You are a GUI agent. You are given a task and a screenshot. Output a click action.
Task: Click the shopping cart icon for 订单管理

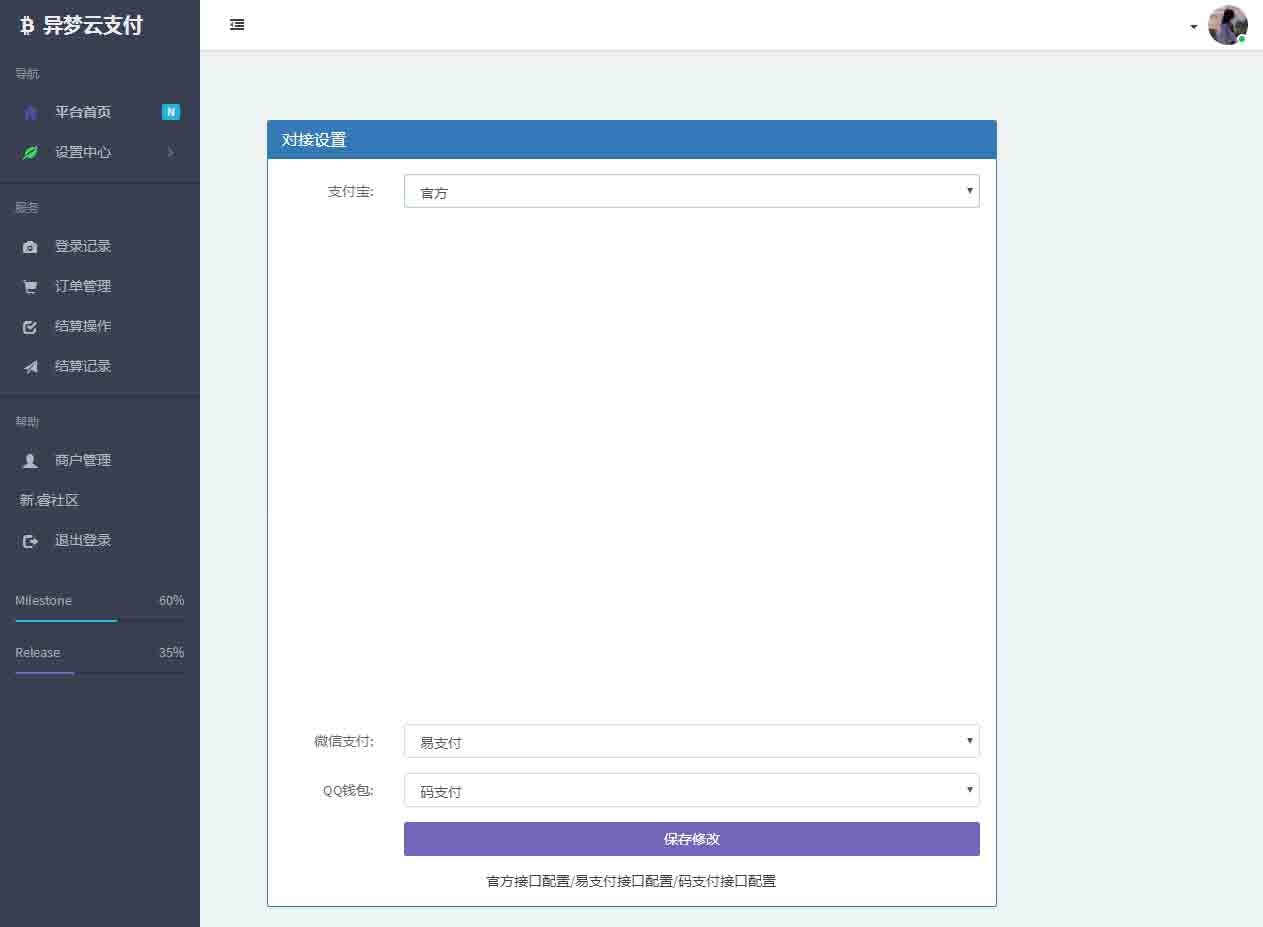click(x=30, y=287)
